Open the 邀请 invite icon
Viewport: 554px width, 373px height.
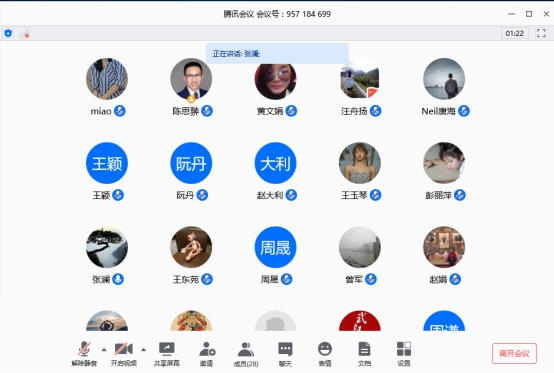207,349
